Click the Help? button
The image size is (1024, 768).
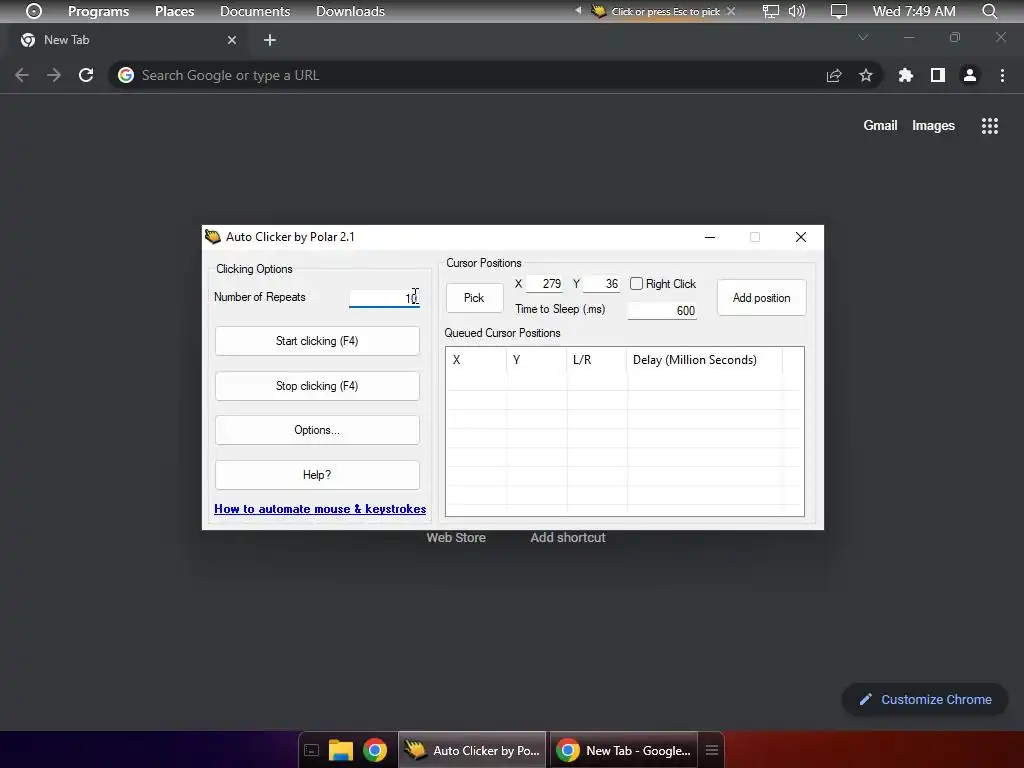317,475
